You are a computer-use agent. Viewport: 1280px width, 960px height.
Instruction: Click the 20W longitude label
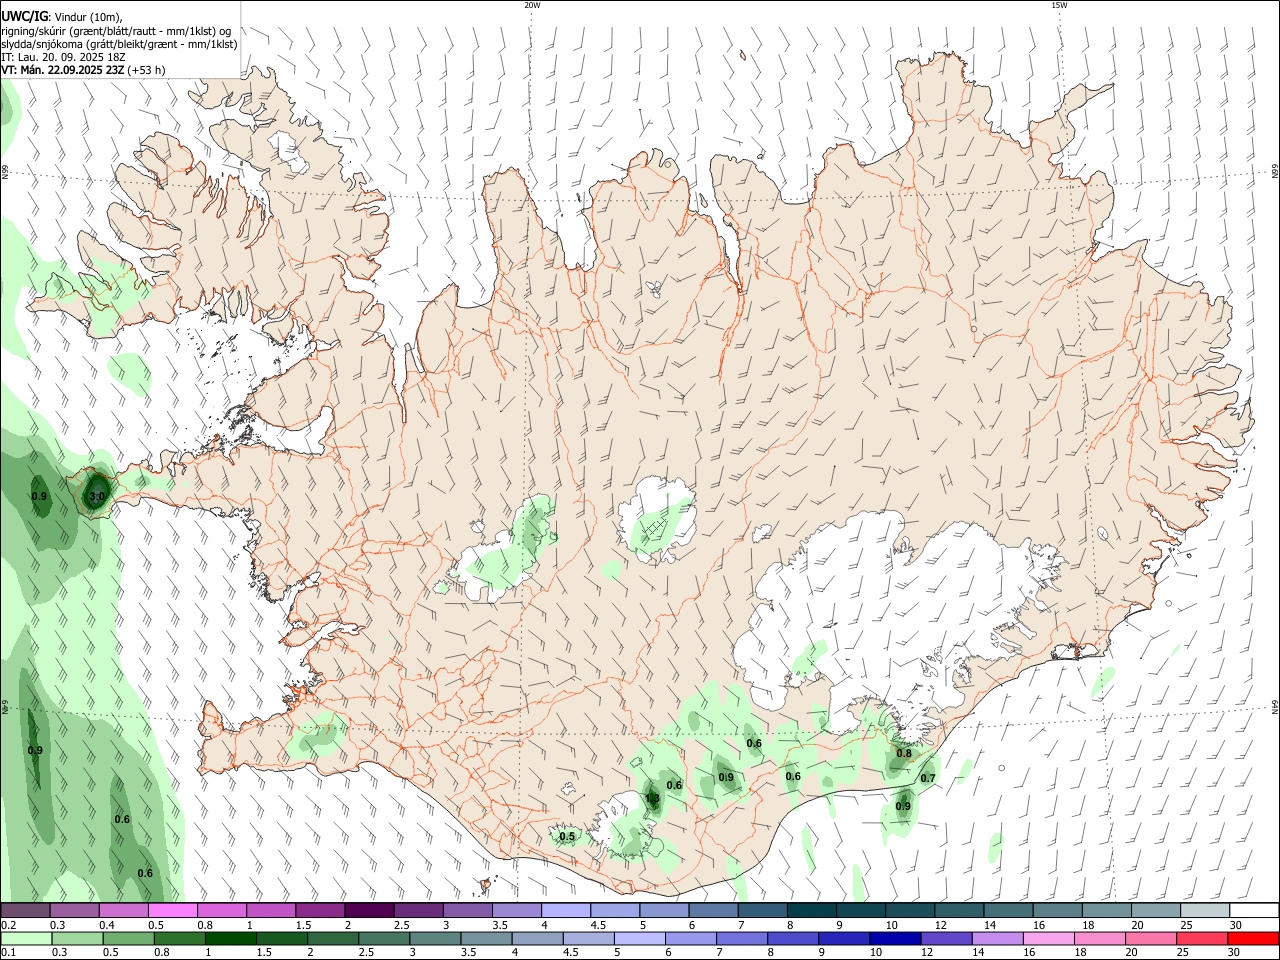[x=532, y=5]
